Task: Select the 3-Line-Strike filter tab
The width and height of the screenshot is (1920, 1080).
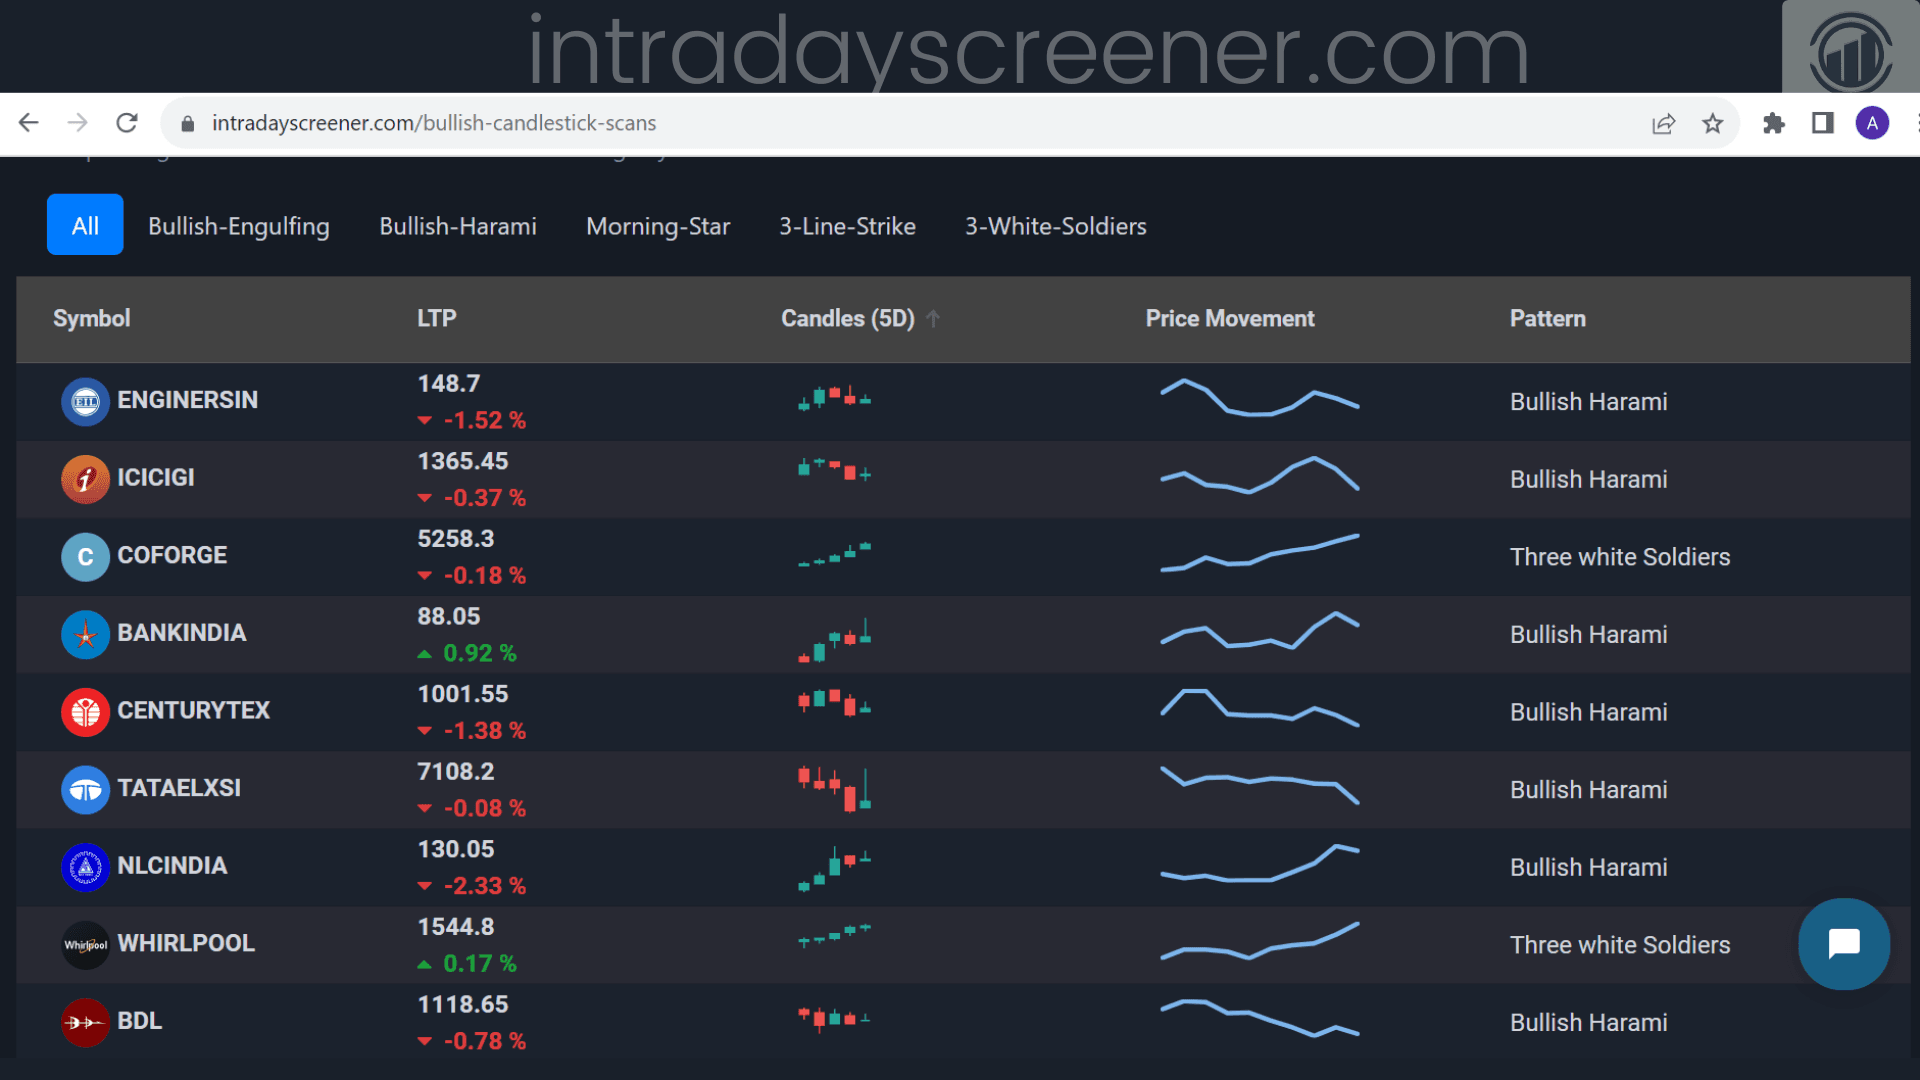Action: (x=847, y=226)
